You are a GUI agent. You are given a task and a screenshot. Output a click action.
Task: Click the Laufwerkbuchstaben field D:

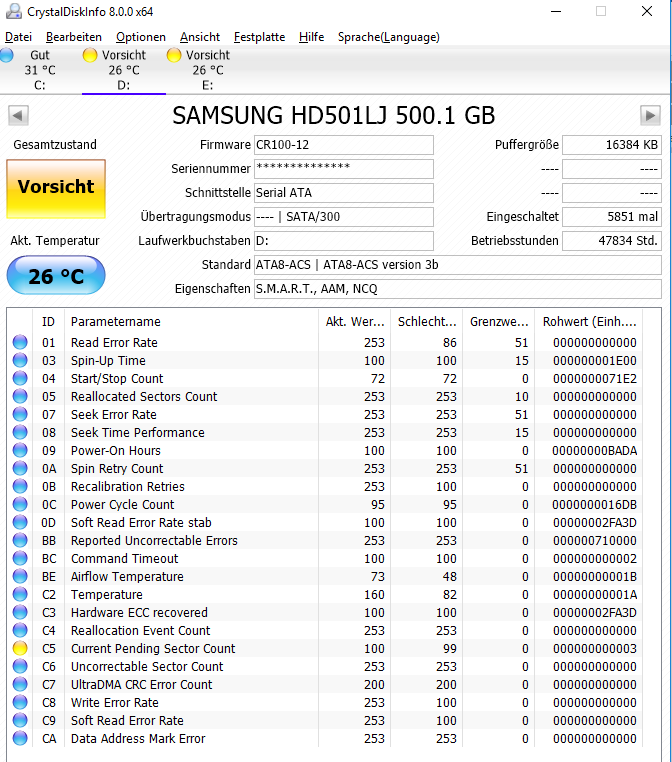click(x=344, y=241)
